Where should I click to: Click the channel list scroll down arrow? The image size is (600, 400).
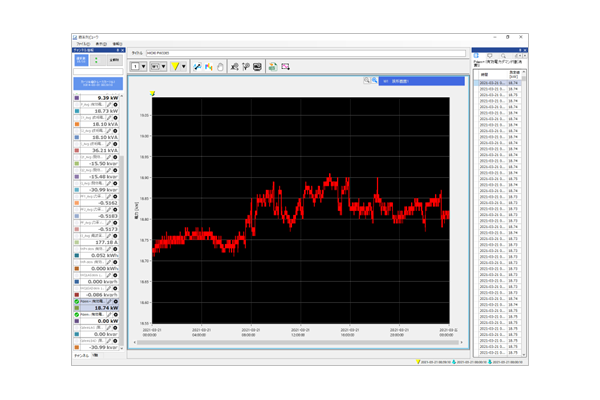pos(122,348)
